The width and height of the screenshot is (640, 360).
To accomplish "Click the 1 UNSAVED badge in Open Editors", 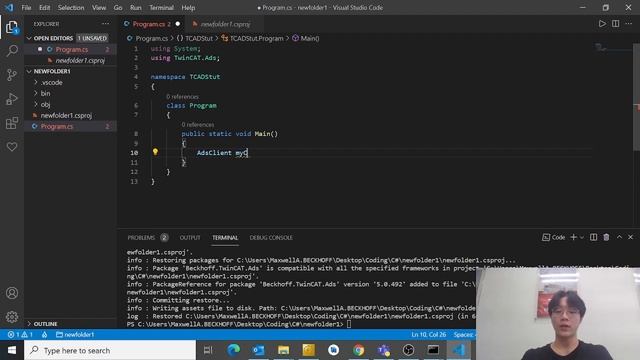I will pos(92,38).
